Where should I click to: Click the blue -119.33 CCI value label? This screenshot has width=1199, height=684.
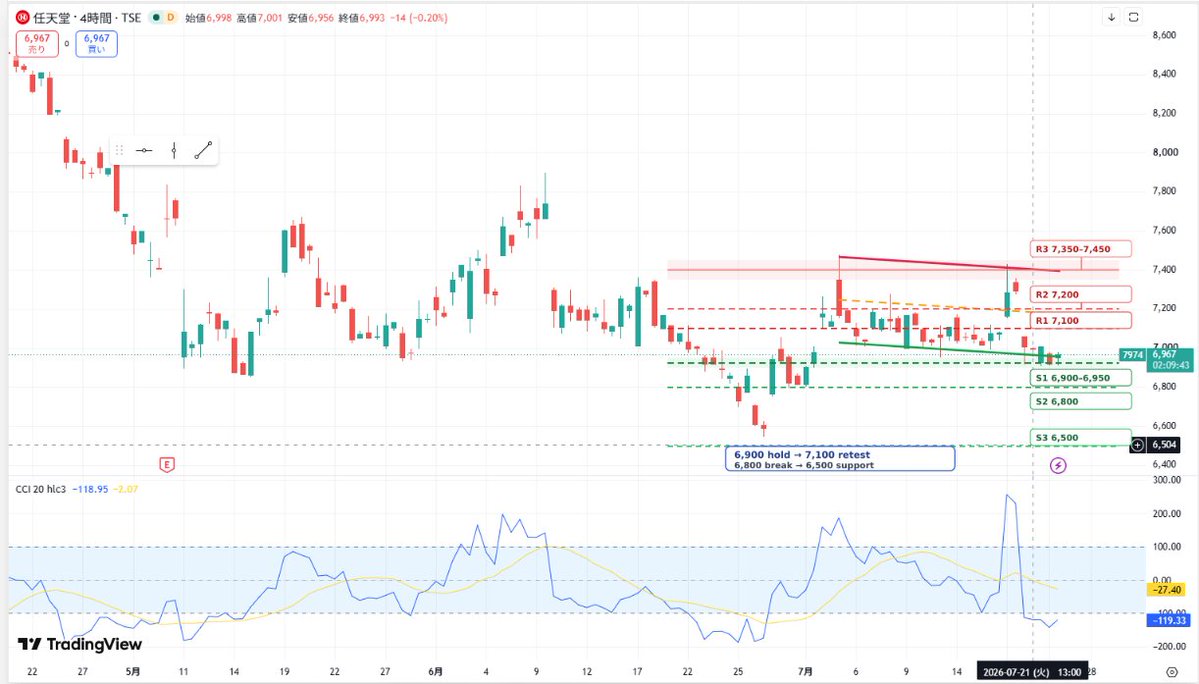[x=1168, y=620]
